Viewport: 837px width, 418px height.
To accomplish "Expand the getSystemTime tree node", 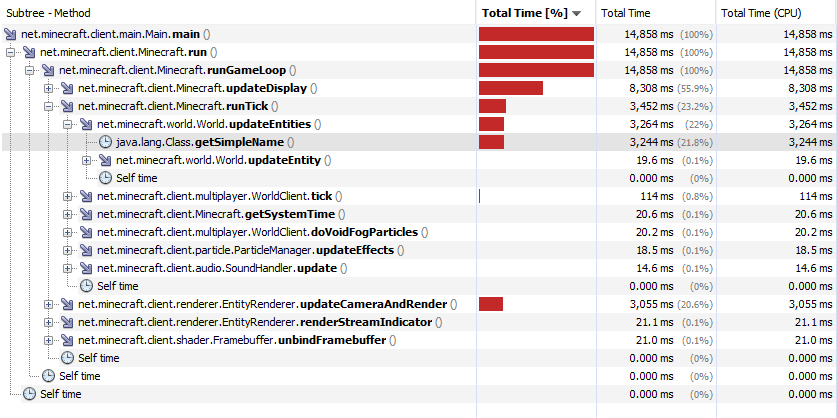I will pyautogui.click(x=67, y=214).
